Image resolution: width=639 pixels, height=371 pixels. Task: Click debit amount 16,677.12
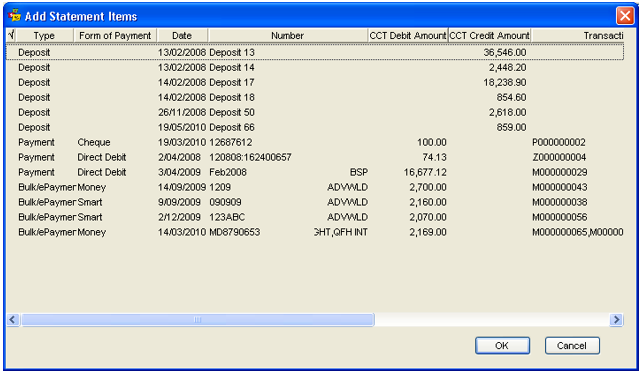(x=425, y=172)
